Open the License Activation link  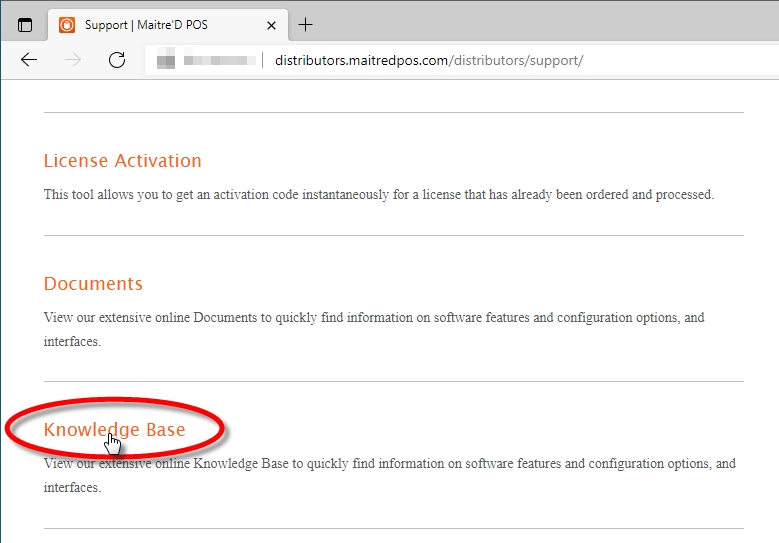coord(122,161)
